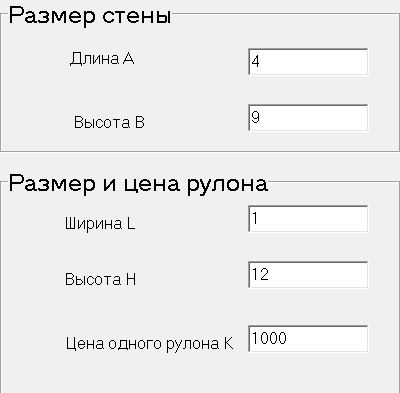This screenshot has width=400, height=393.
Task: Click the Высота B label text
Action: pyautogui.click(x=109, y=122)
